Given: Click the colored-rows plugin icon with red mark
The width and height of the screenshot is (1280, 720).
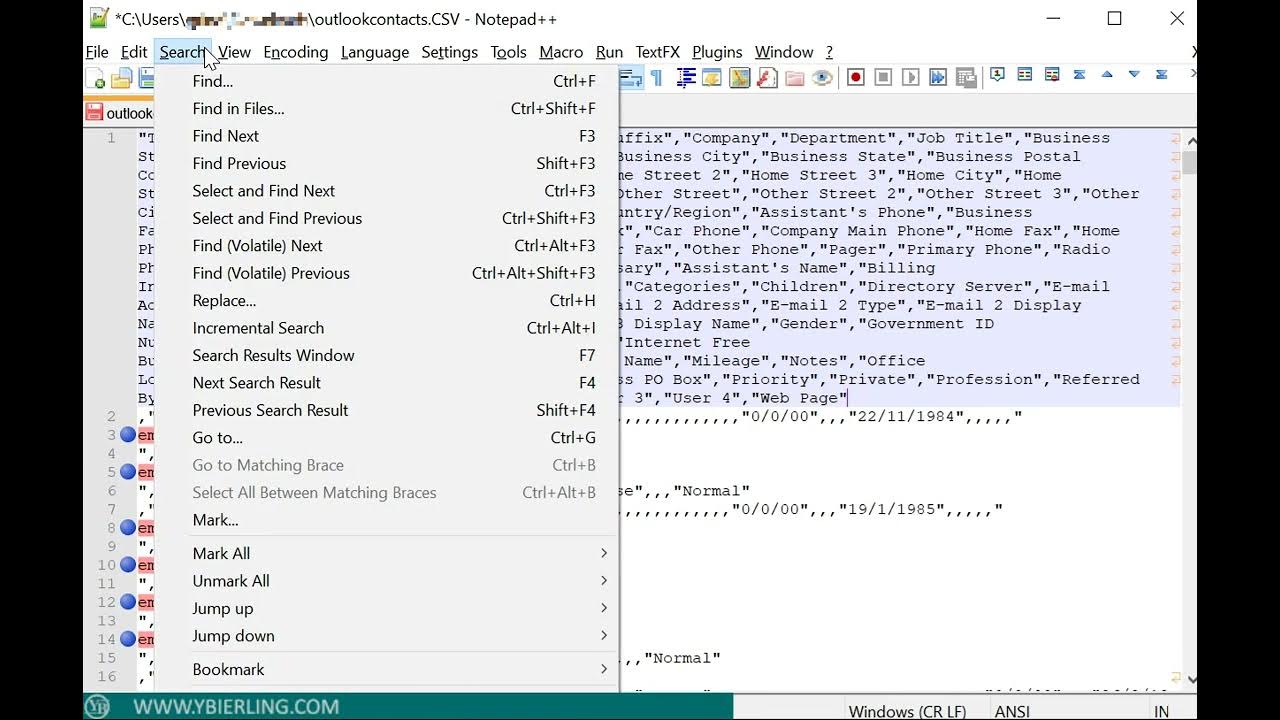Looking at the screenshot, I should pos(1052,74).
